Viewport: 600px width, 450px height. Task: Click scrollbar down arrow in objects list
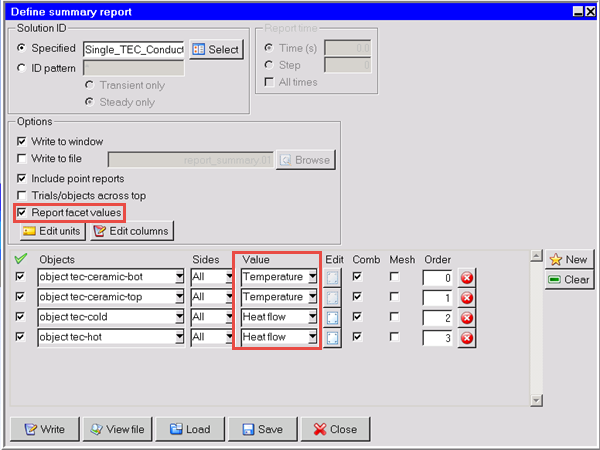click(536, 400)
